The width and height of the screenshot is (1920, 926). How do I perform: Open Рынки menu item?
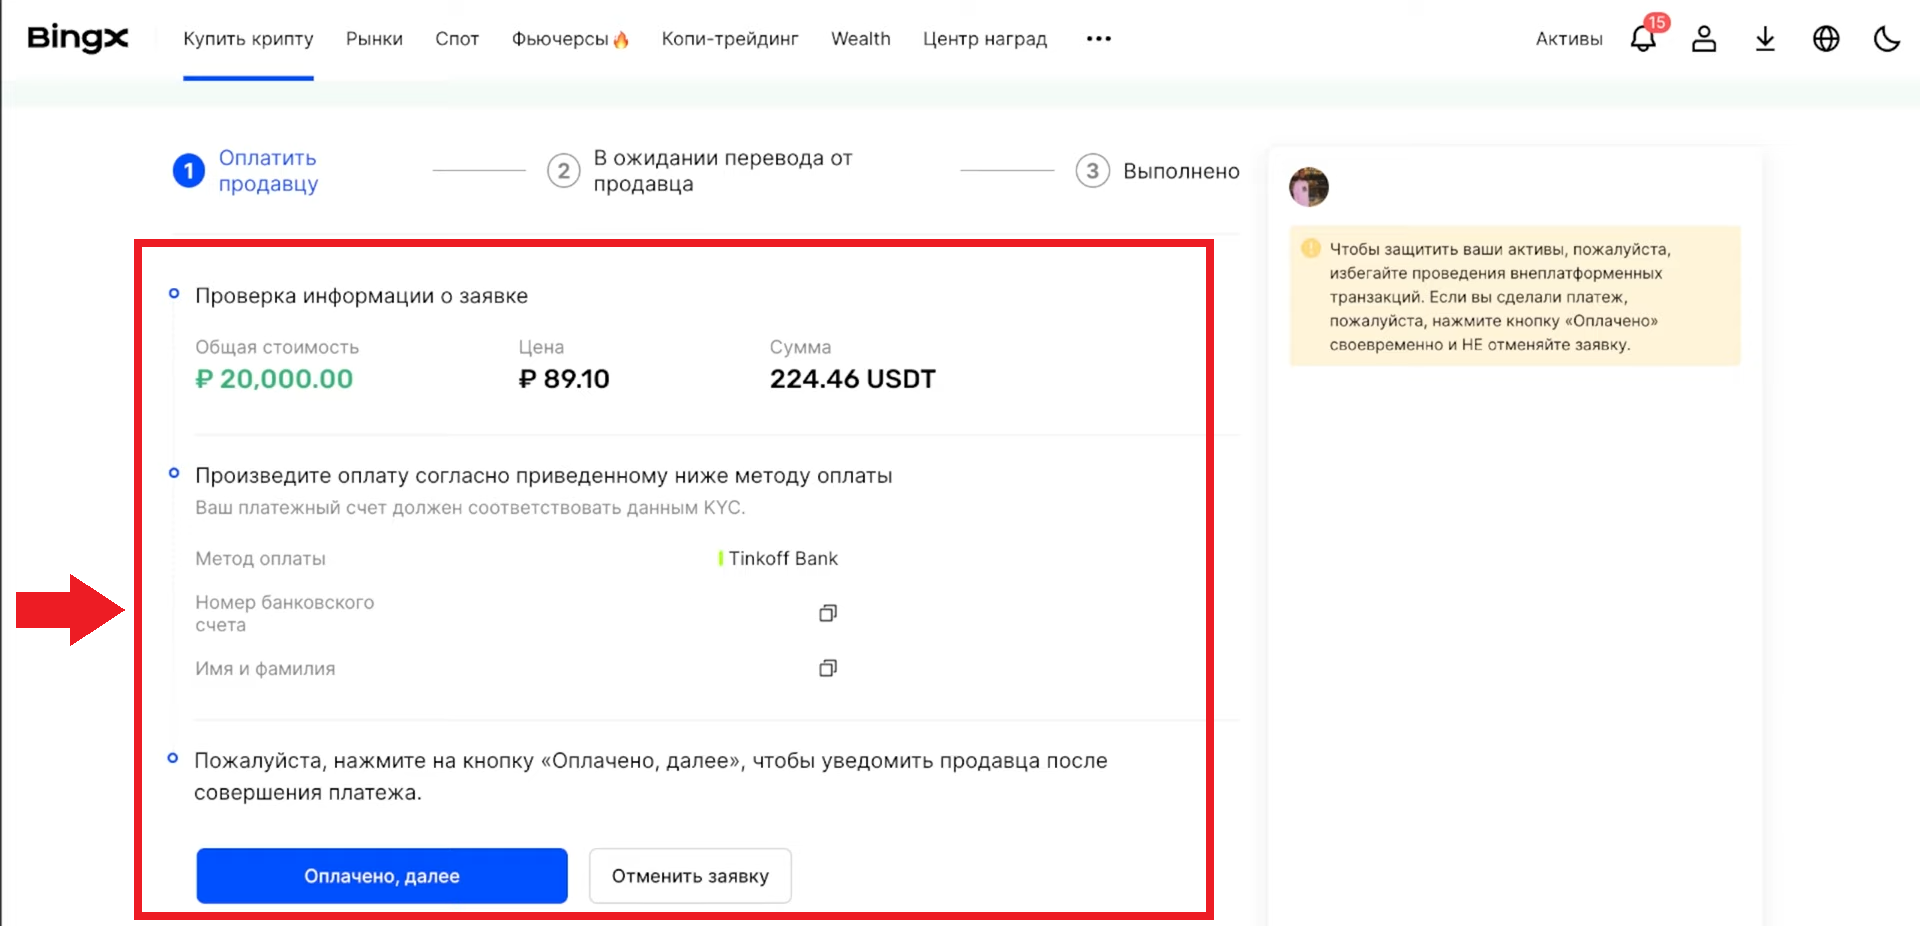[374, 39]
